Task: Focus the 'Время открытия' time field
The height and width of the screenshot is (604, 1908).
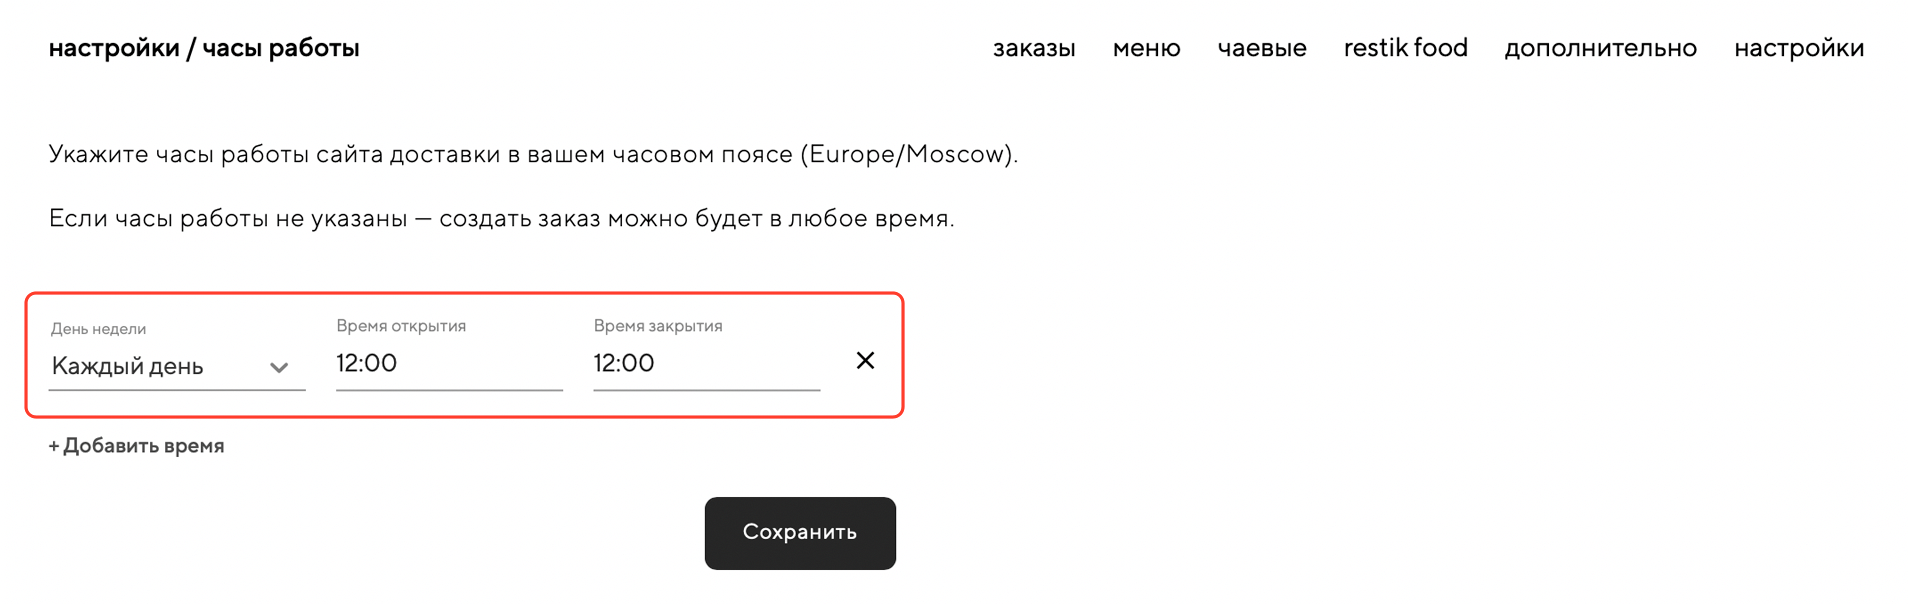Action: click(x=448, y=364)
